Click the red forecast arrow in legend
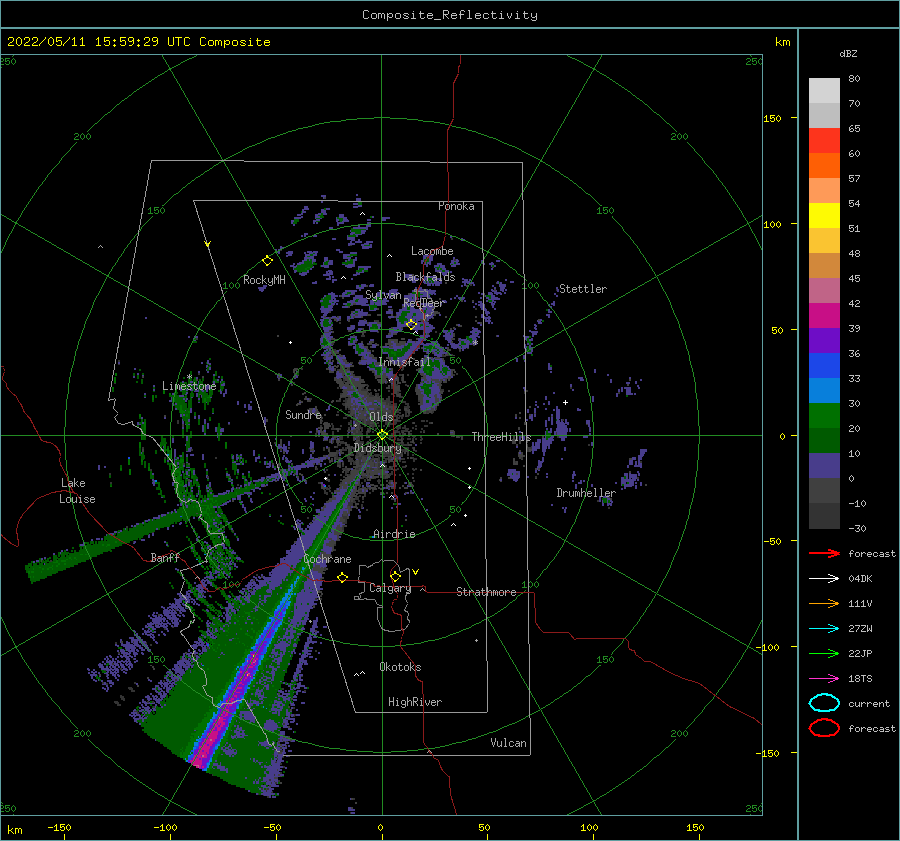The image size is (900, 841). (824, 553)
